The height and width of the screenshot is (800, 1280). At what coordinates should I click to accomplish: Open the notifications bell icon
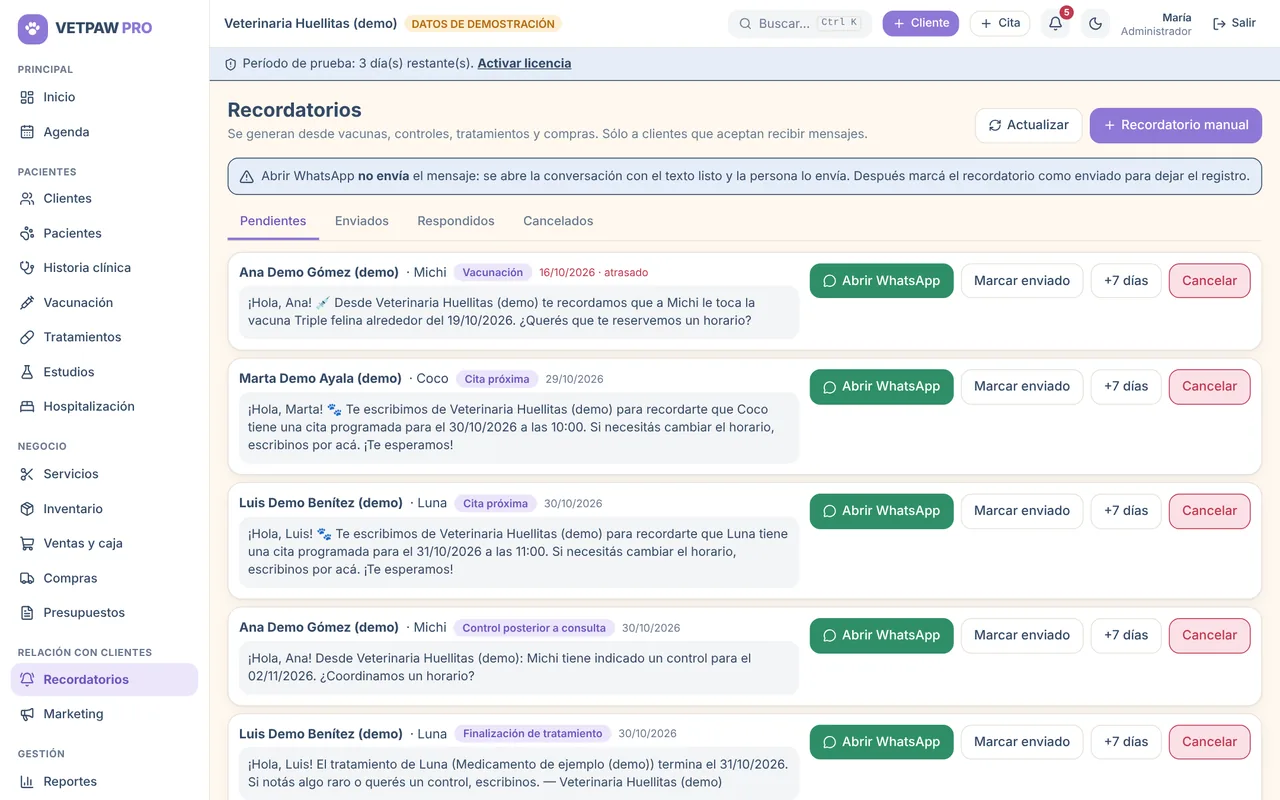(1055, 24)
